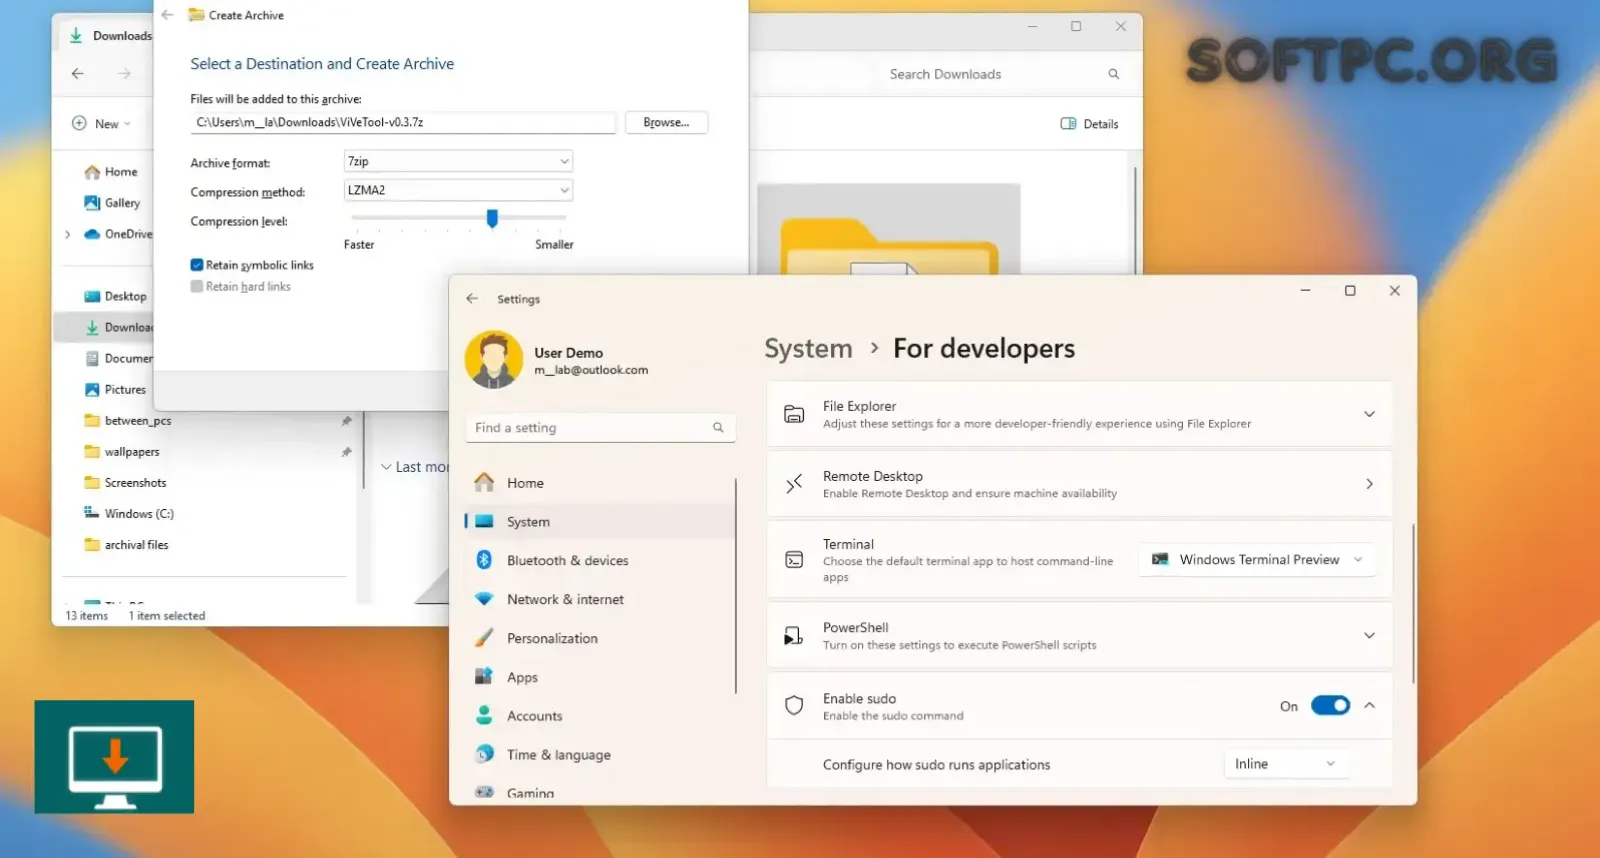The image size is (1600, 858).
Task: Open Personalization settings page
Action: [600, 638]
